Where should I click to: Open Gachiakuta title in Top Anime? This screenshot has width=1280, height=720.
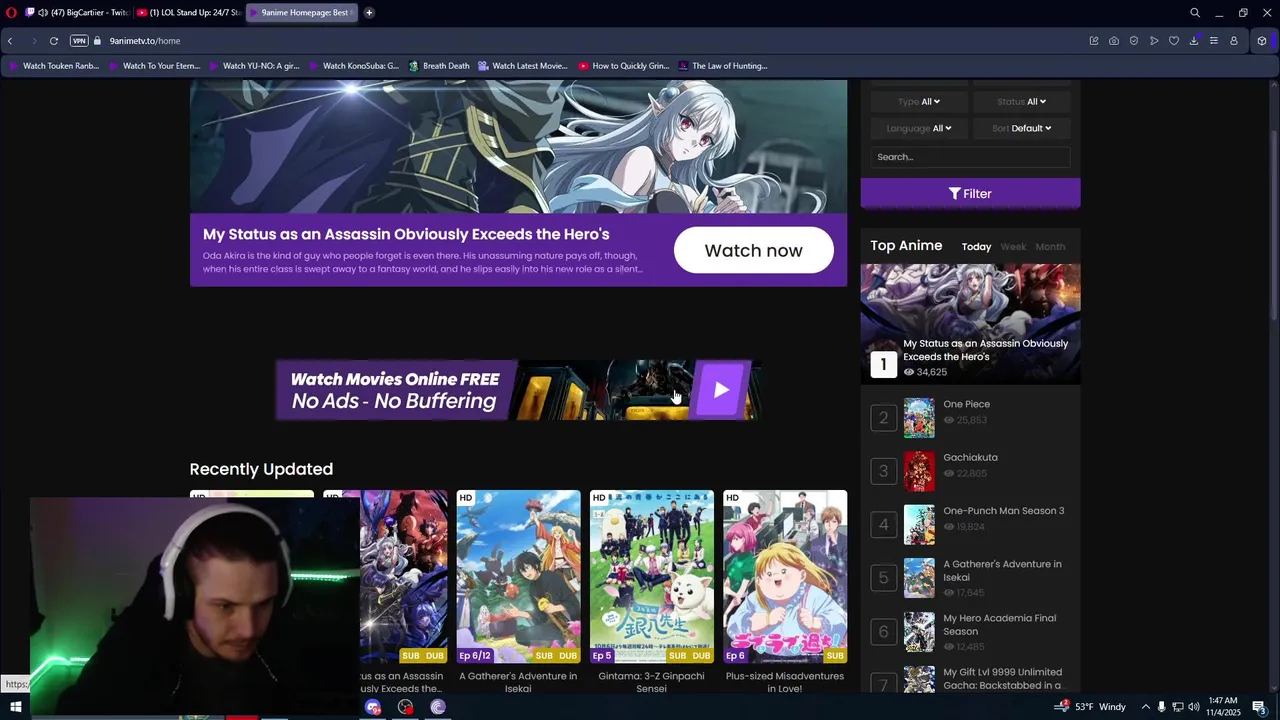click(x=970, y=458)
